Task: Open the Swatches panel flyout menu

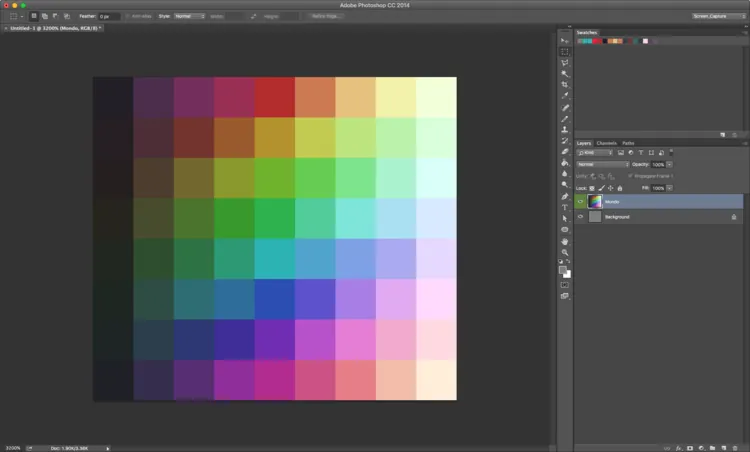Action: [745, 33]
